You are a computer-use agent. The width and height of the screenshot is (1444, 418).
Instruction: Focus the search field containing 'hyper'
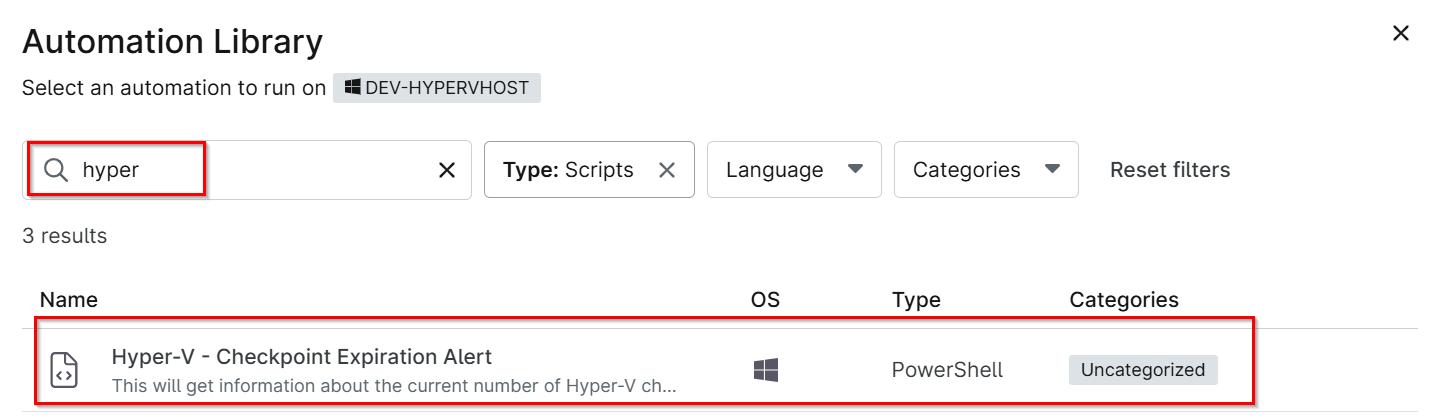click(247, 170)
